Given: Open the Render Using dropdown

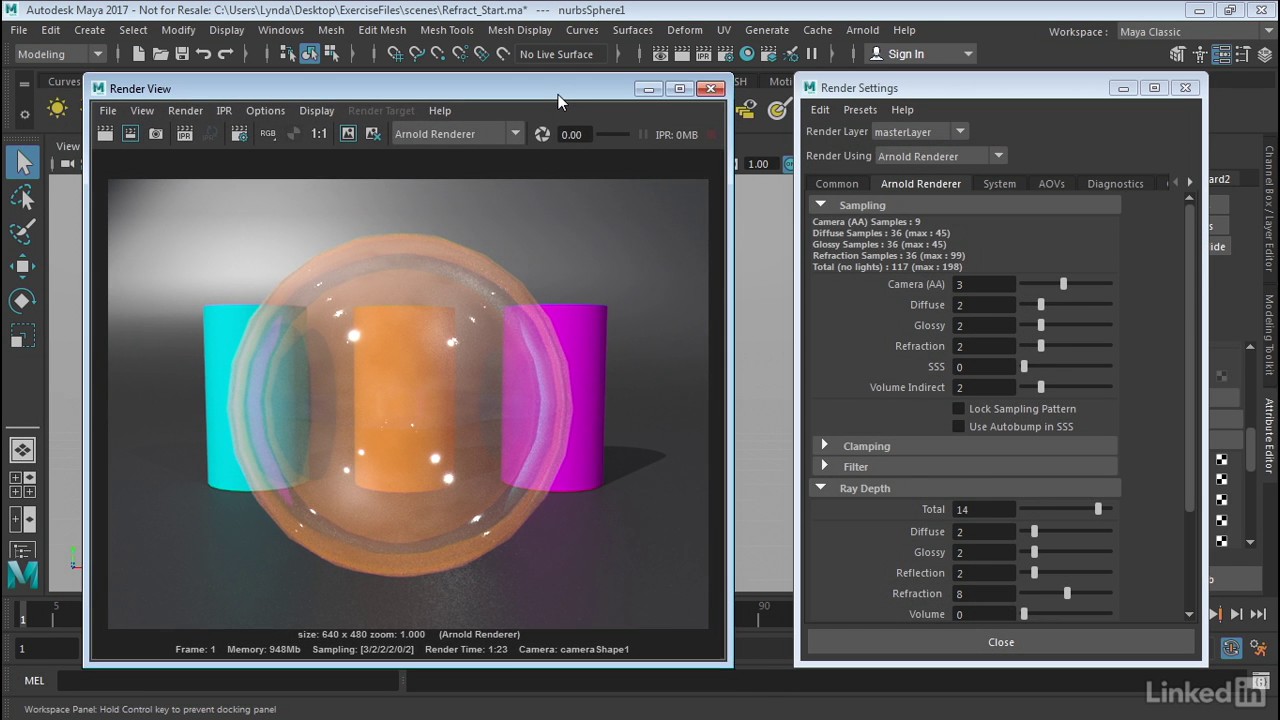Looking at the screenshot, I should click(x=940, y=156).
